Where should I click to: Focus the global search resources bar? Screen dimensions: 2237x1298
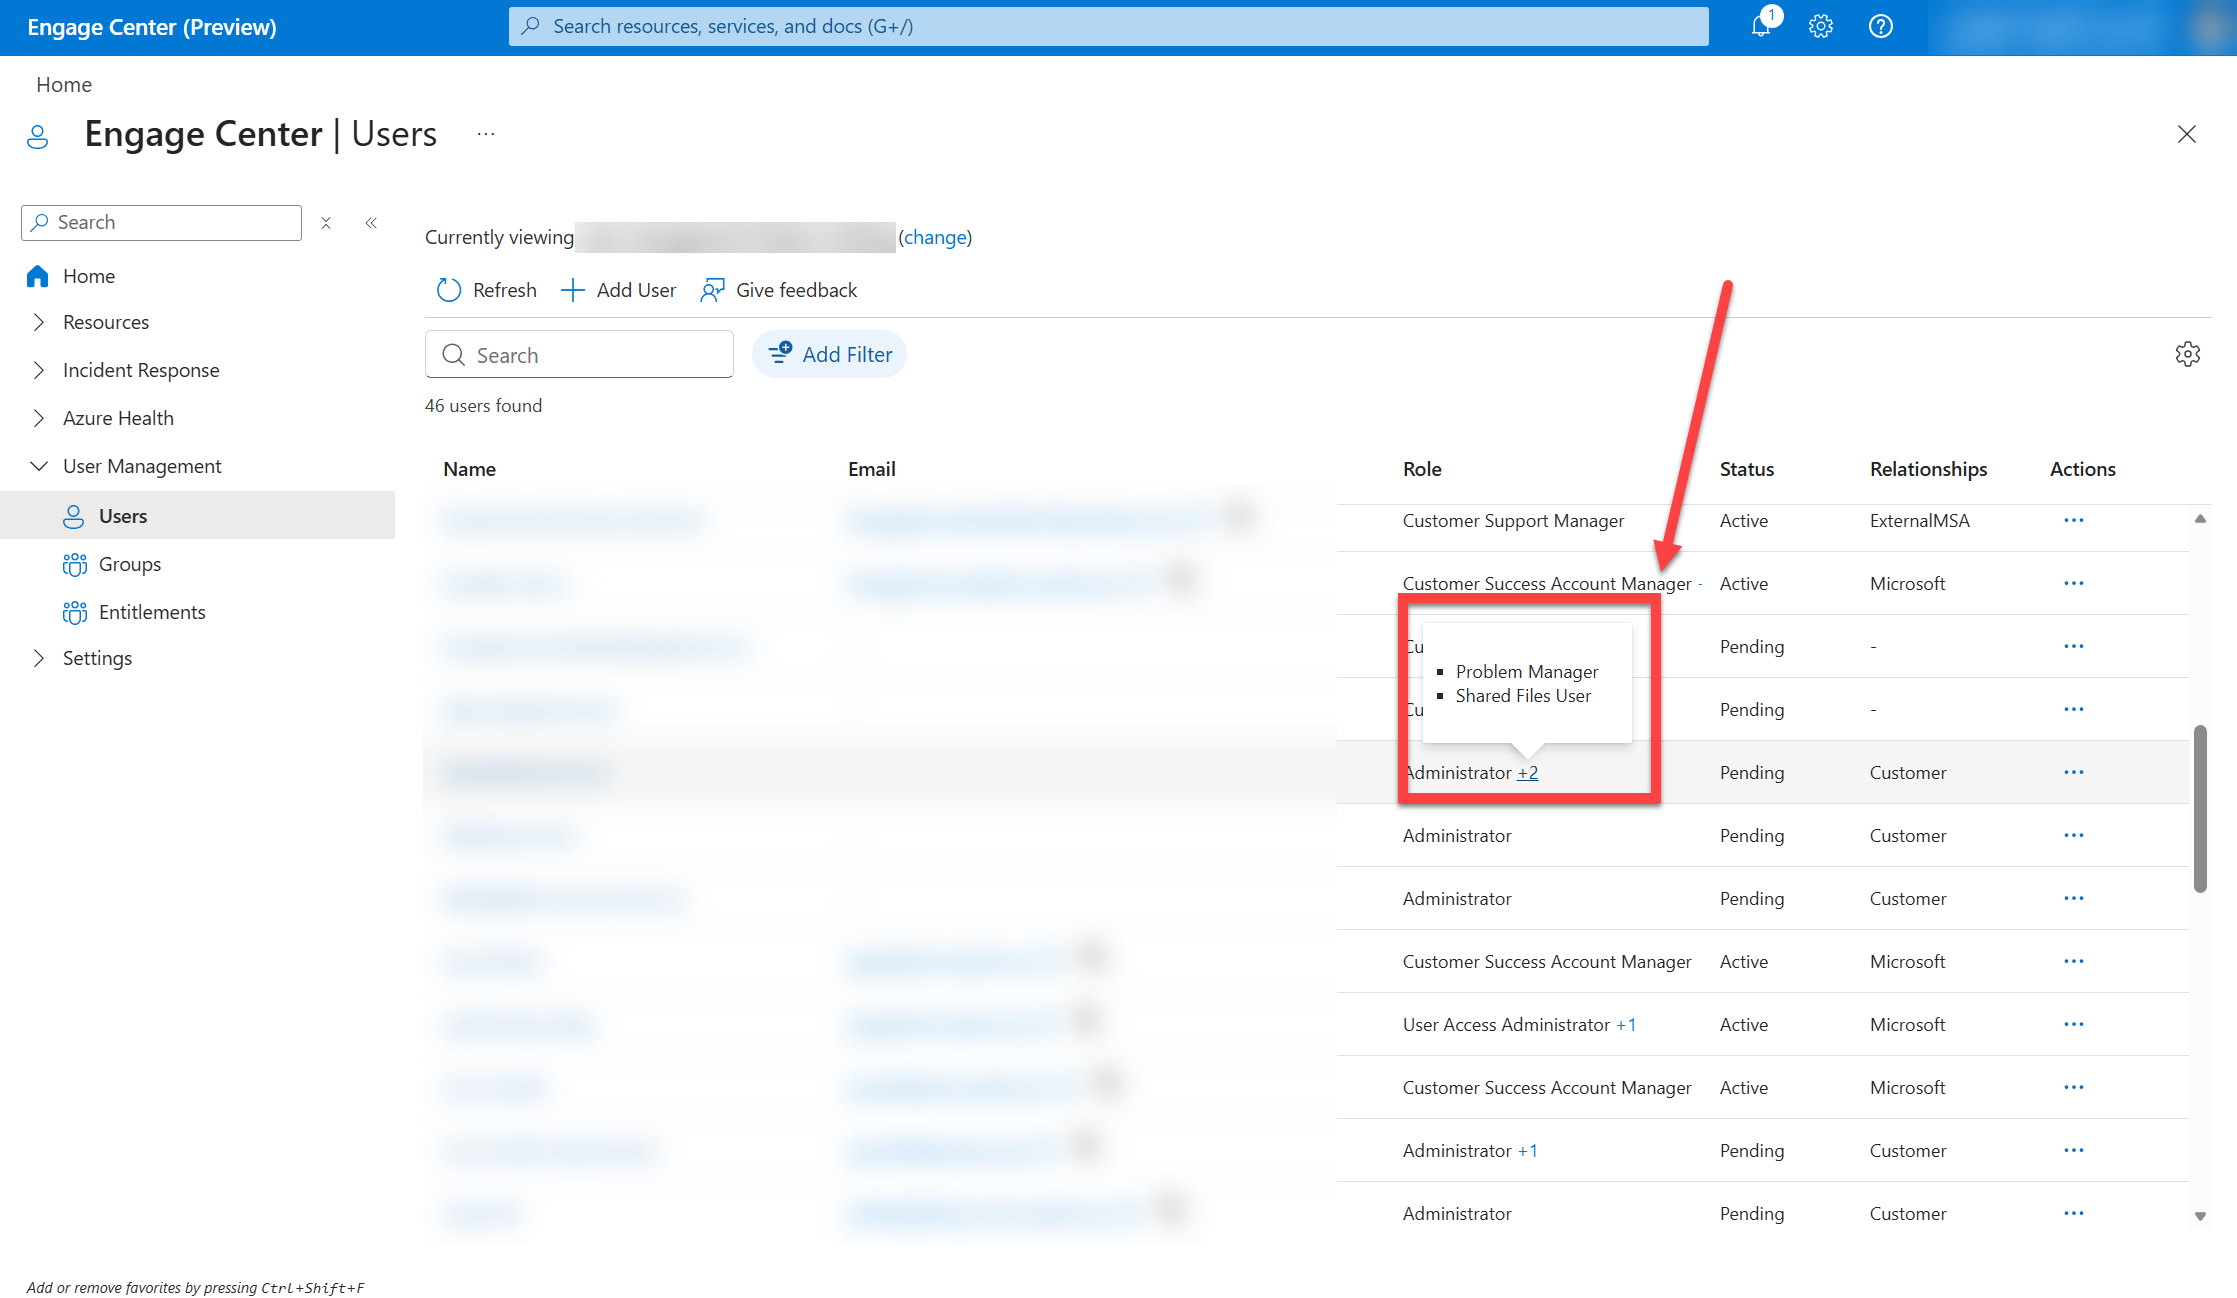tap(1108, 26)
